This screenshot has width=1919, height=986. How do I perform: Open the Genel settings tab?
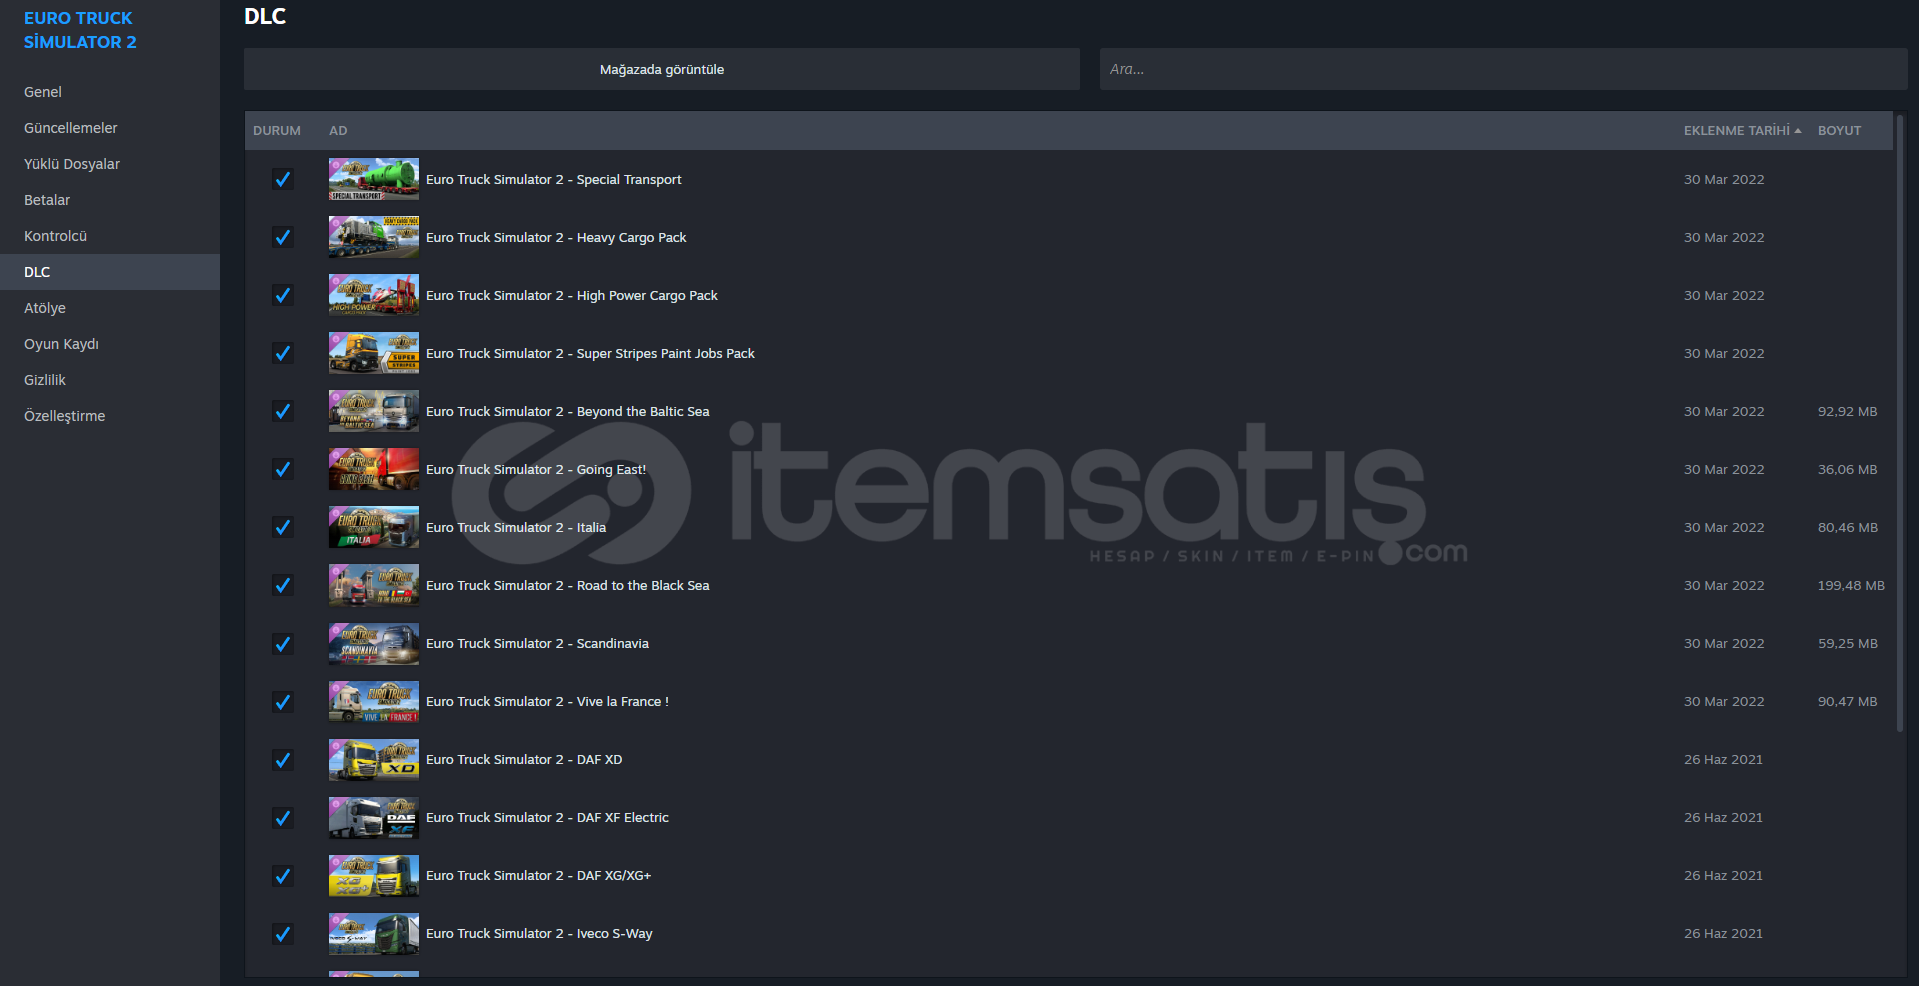click(x=110, y=92)
